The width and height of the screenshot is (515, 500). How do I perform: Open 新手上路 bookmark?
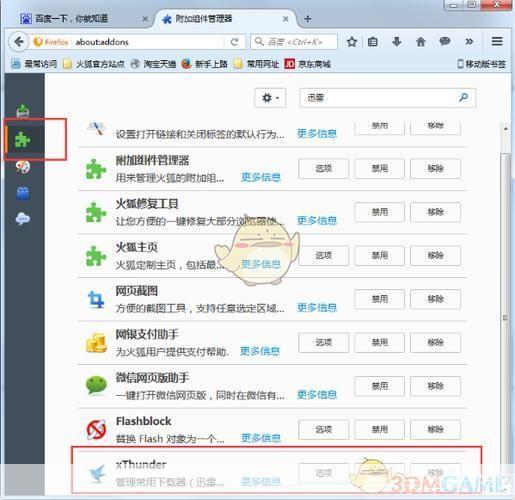click(205, 64)
